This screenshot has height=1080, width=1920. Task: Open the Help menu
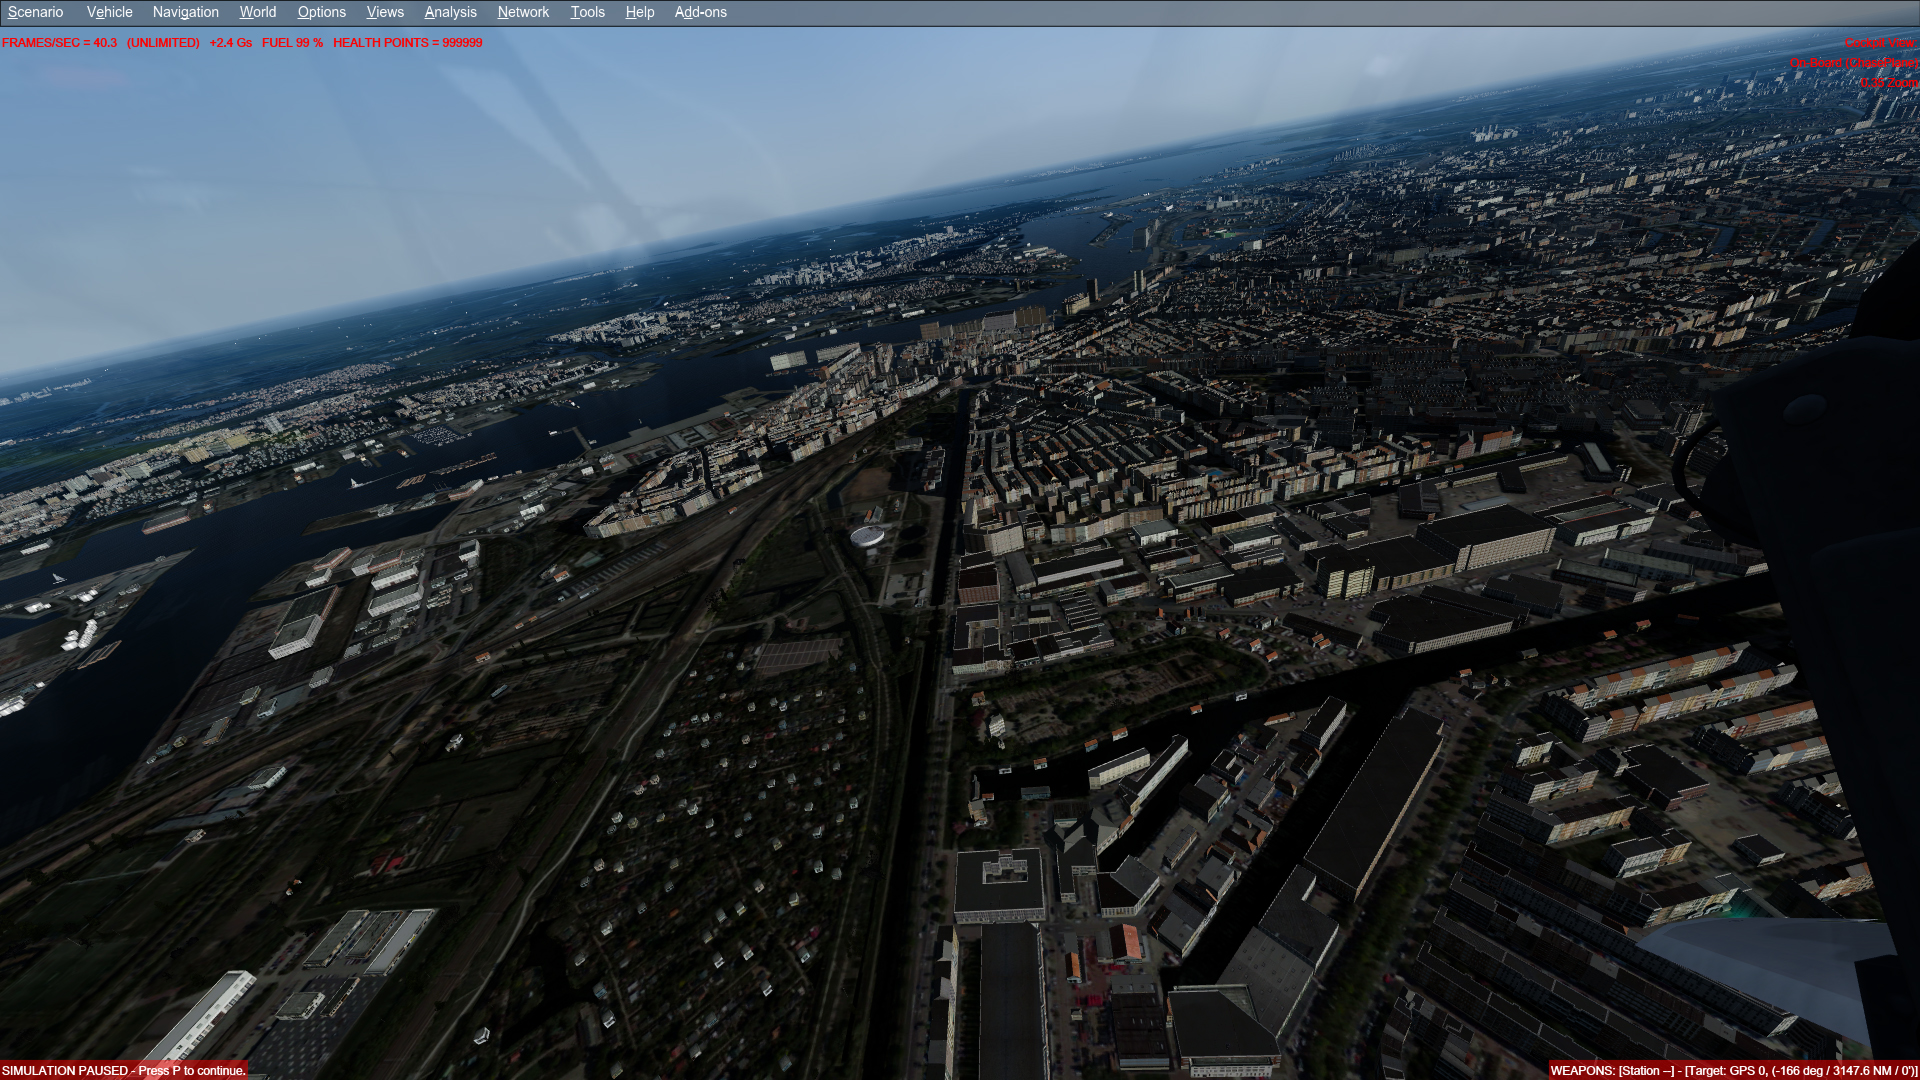tap(639, 12)
